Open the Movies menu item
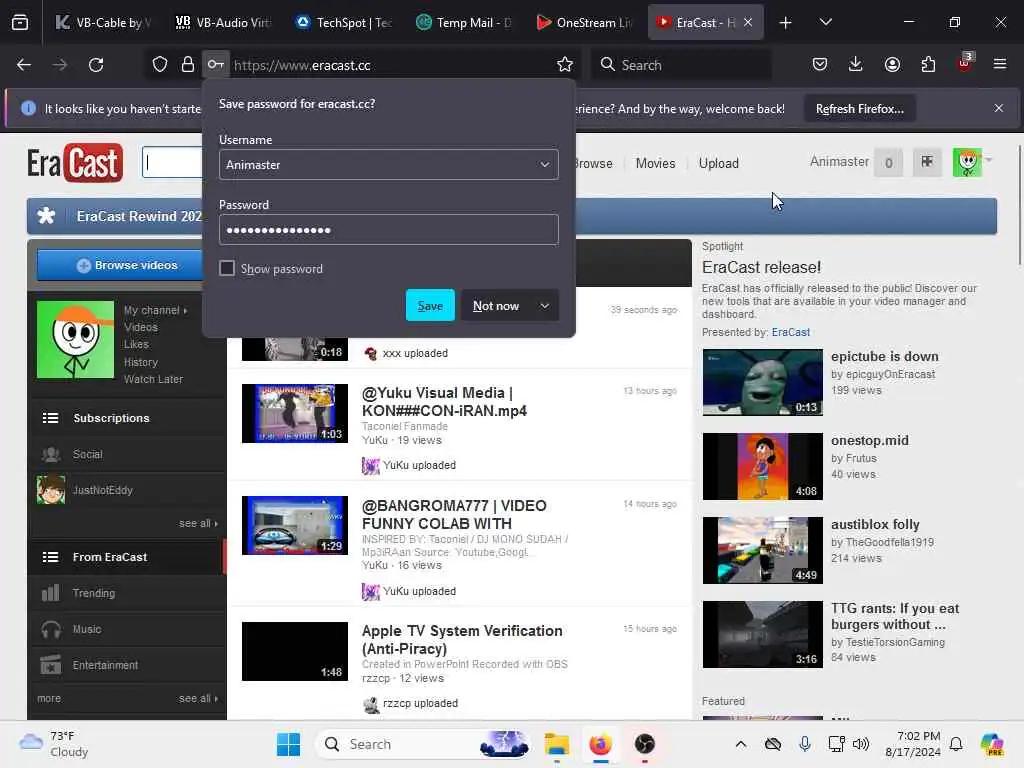Screen dimensions: 1024x768 pos(655,163)
